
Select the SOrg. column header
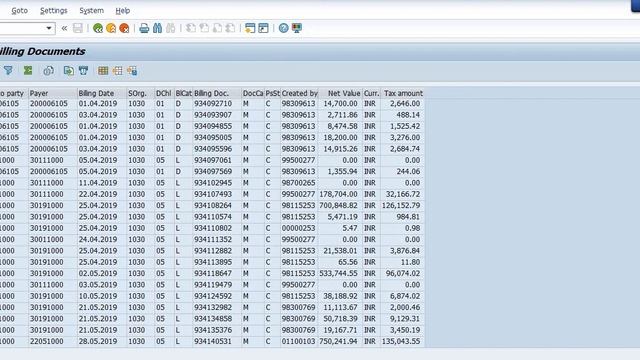pos(140,93)
